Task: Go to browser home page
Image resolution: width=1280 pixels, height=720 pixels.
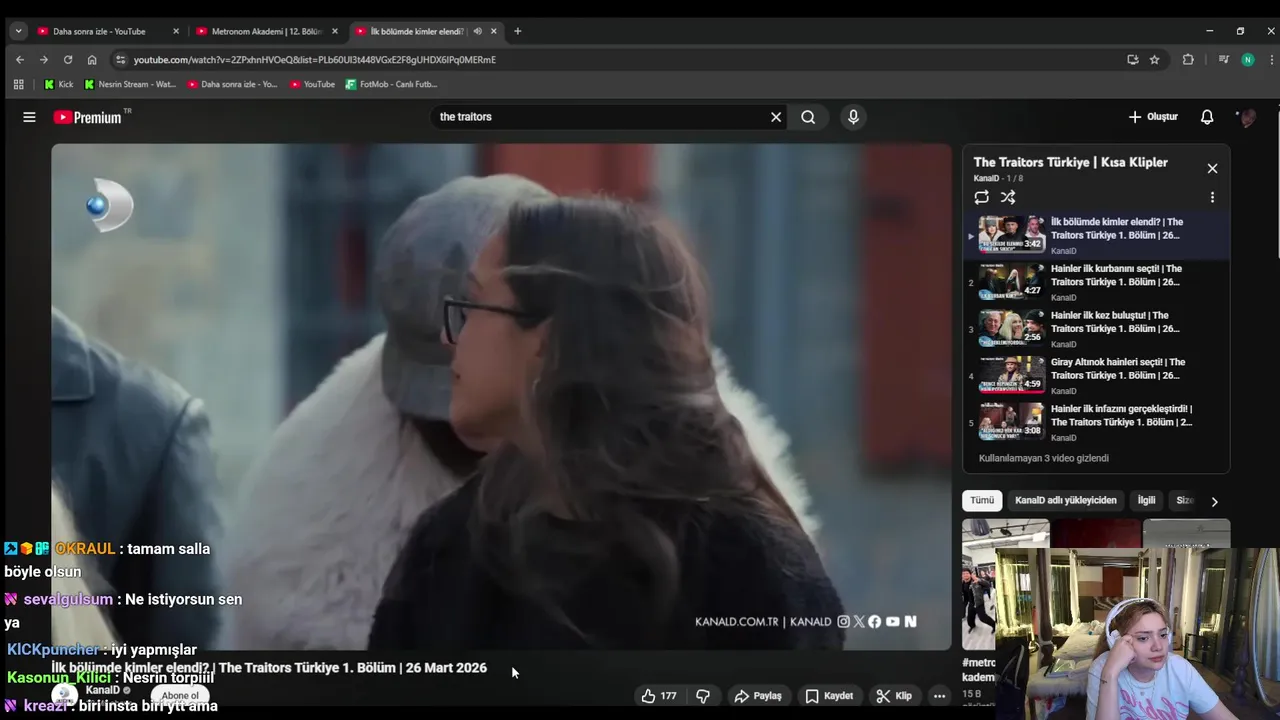Action: point(92,60)
